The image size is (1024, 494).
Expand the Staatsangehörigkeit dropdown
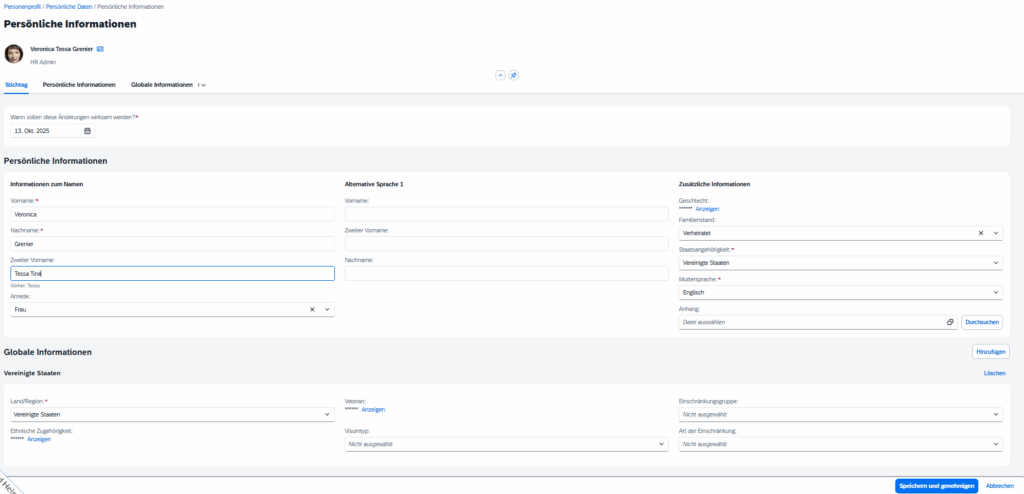coord(995,263)
